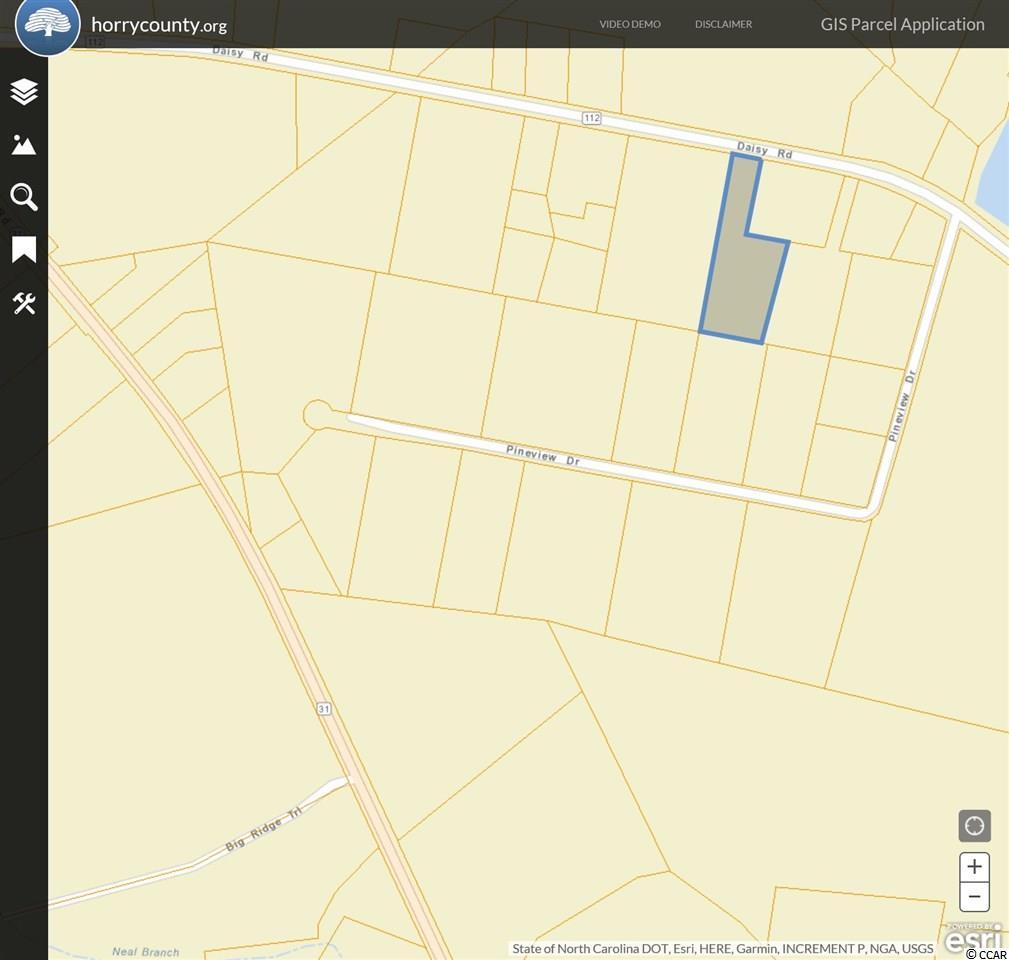The width and height of the screenshot is (1009, 960).
Task: Open the map layers panel
Action: (24, 92)
